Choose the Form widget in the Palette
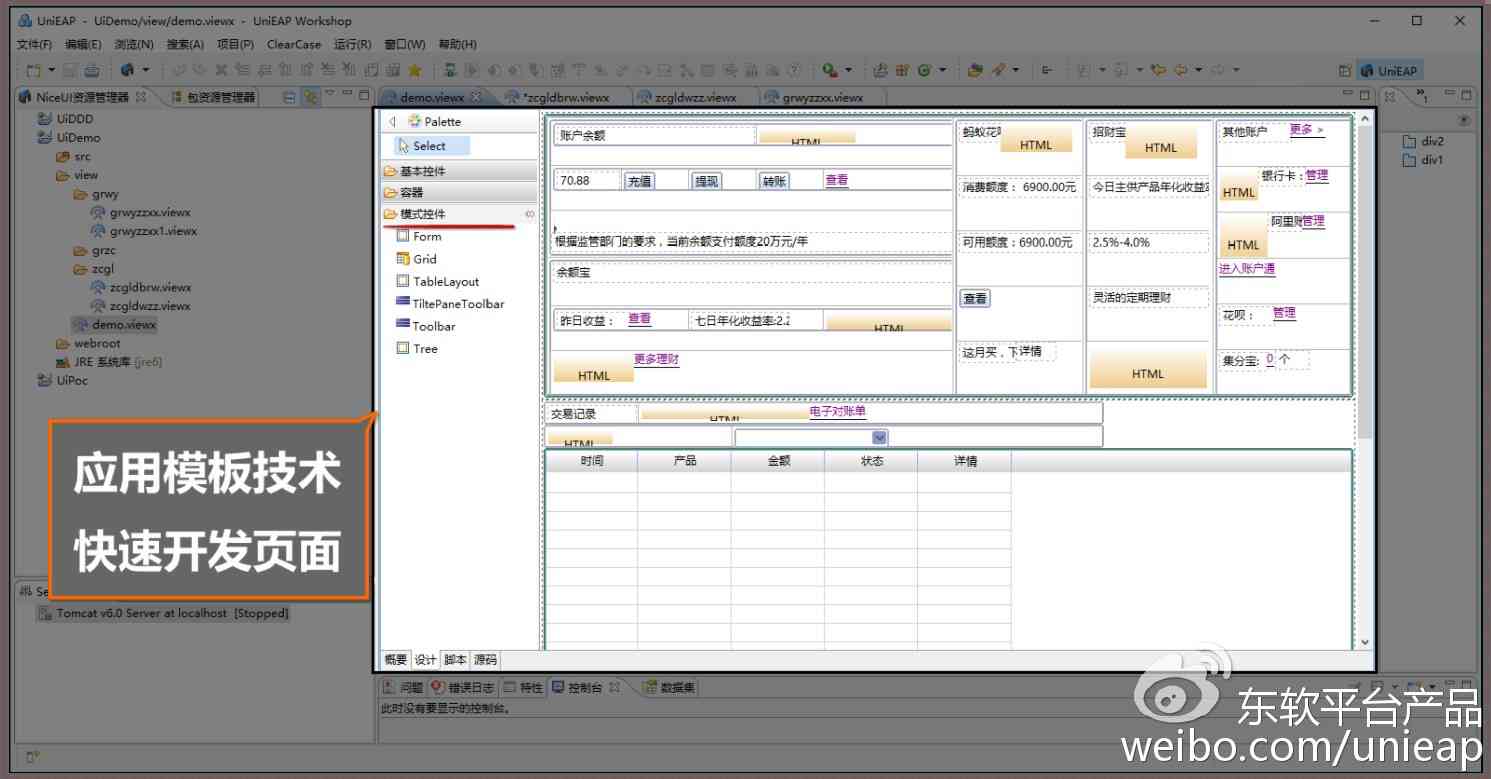Image resolution: width=1491 pixels, height=779 pixels. point(419,237)
